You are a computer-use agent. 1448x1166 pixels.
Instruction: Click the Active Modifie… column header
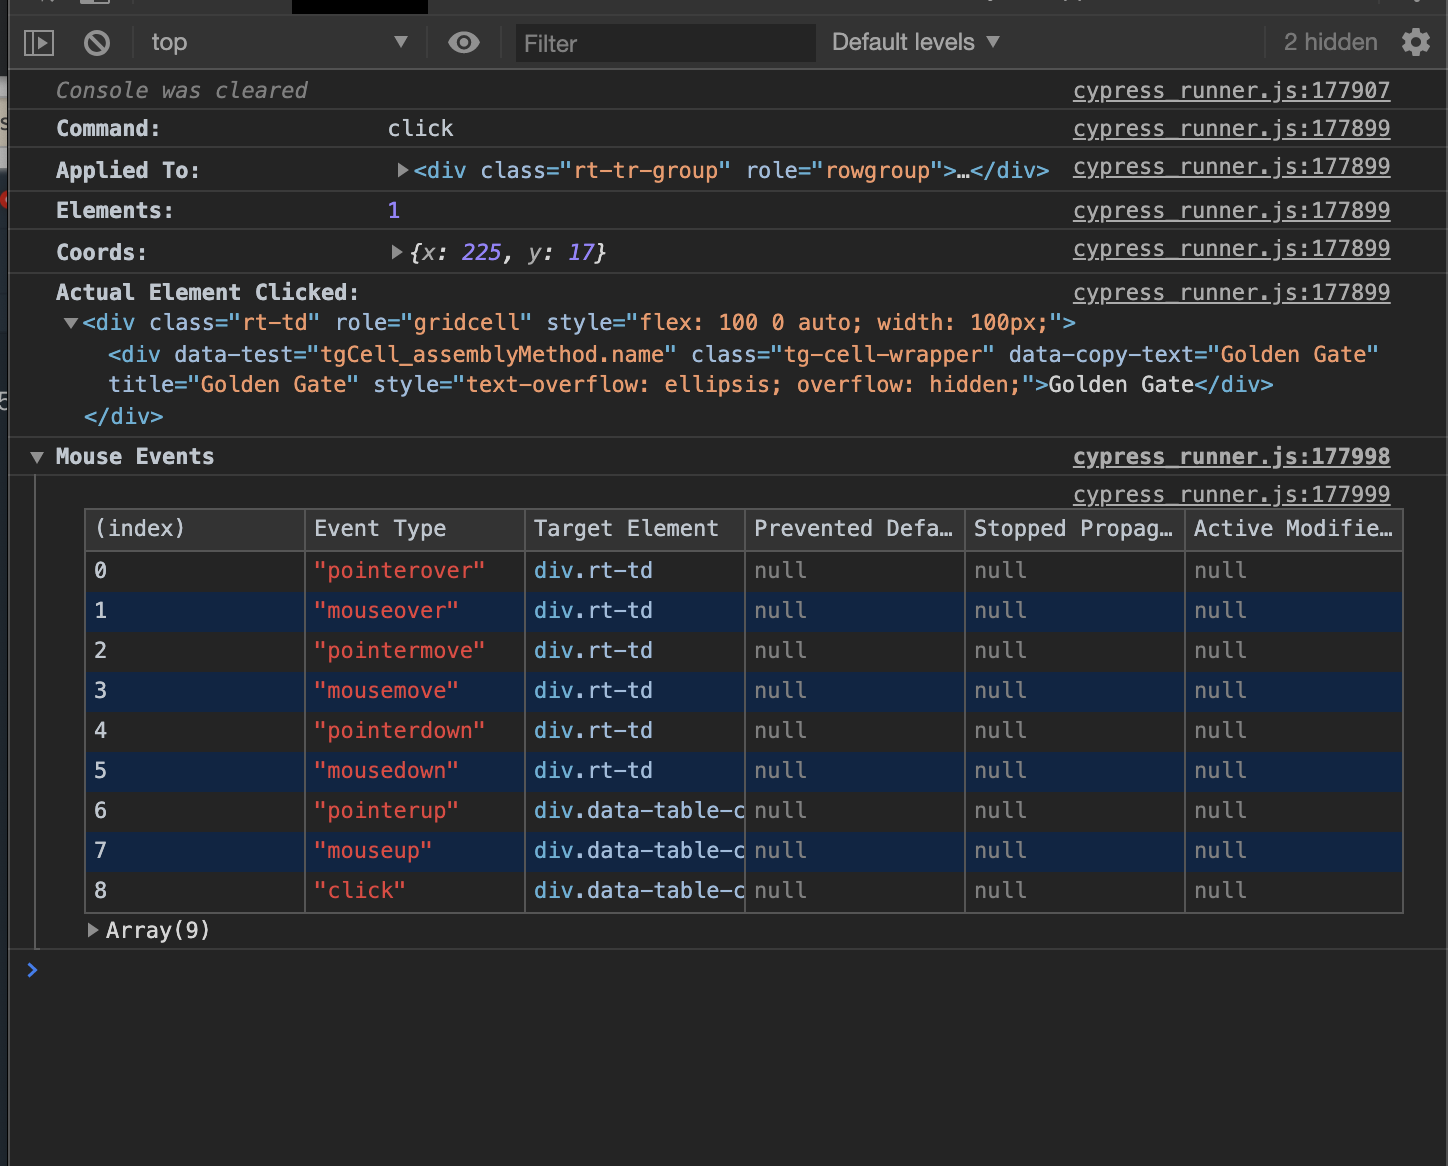pyautogui.click(x=1294, y=529)
